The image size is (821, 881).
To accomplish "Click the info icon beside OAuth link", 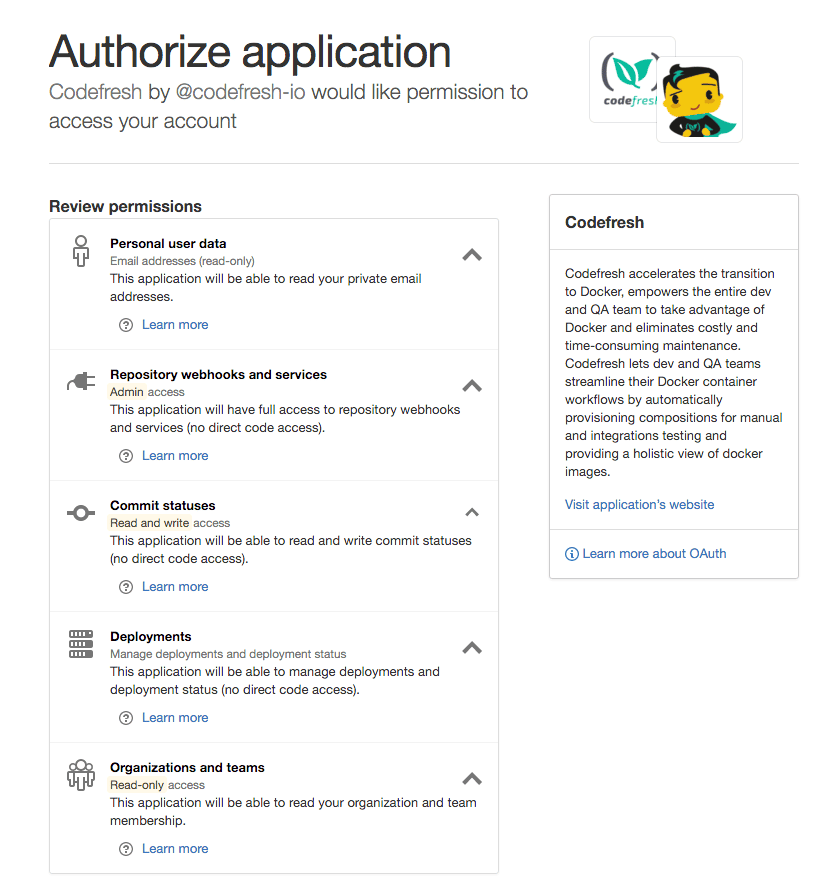I will pos(572,554).
